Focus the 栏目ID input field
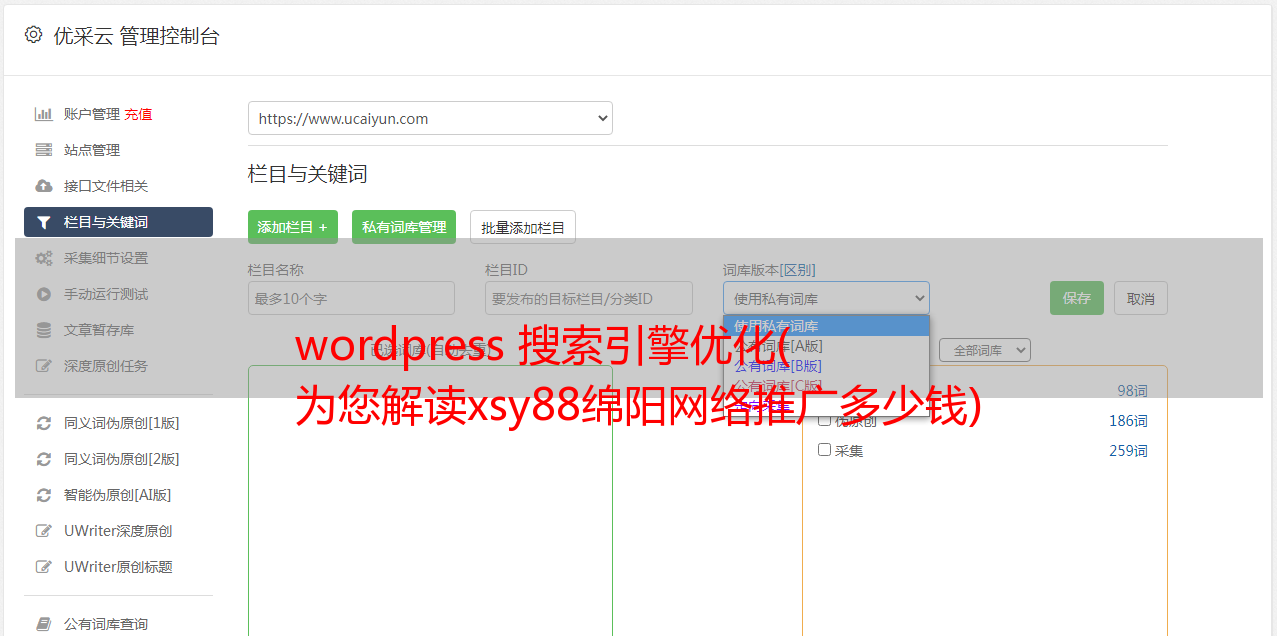1277x636 pixels. pos(589,298)
